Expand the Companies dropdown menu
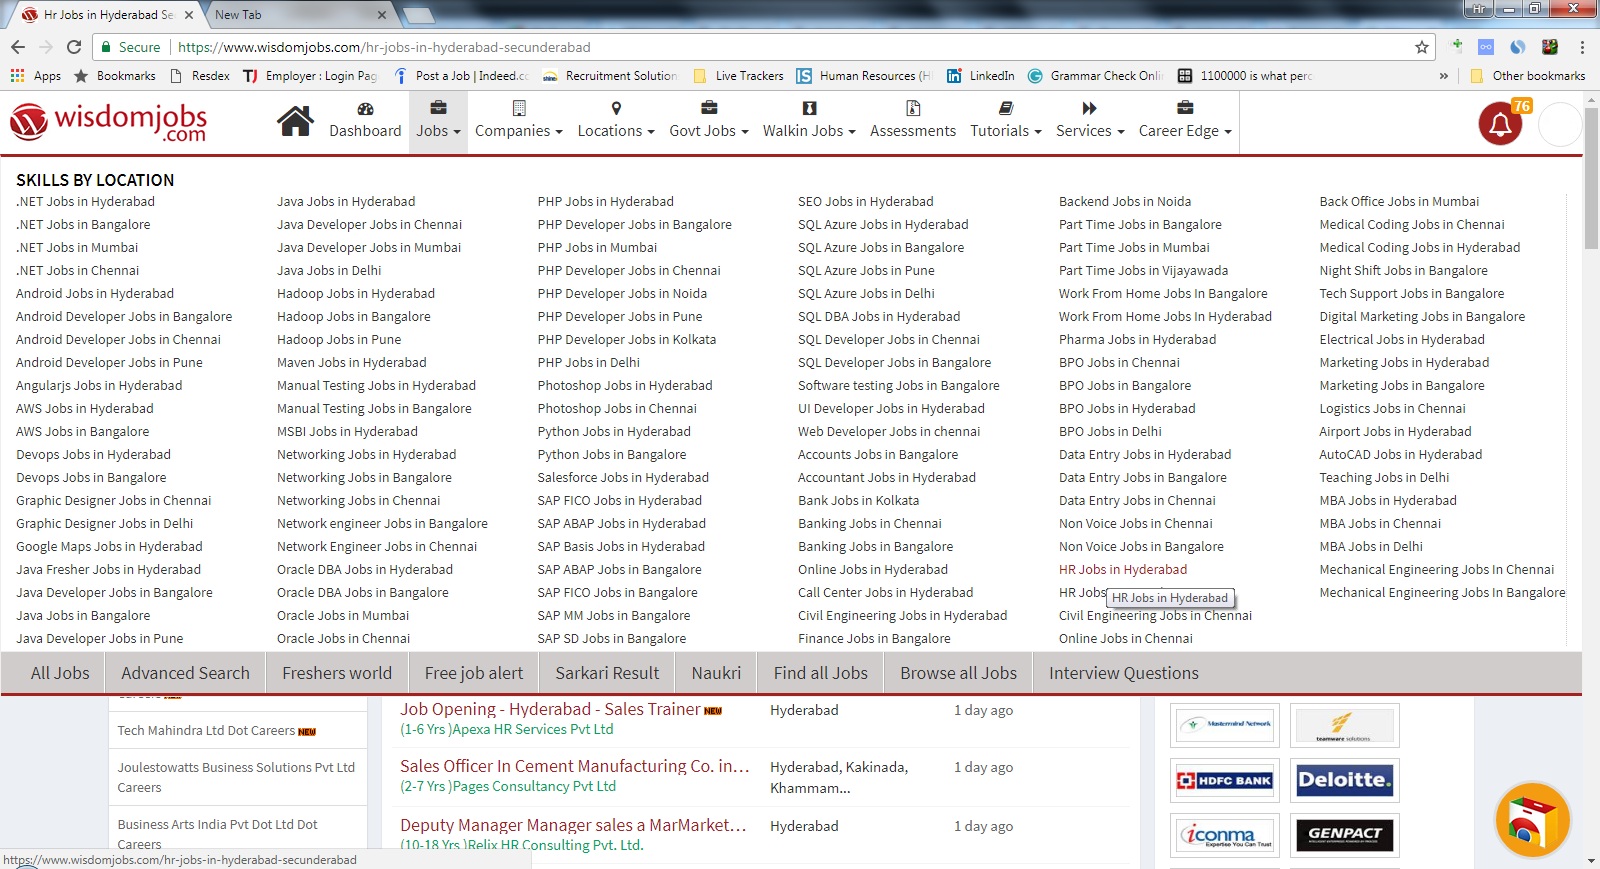The image size is (1600, 869). 518,131
